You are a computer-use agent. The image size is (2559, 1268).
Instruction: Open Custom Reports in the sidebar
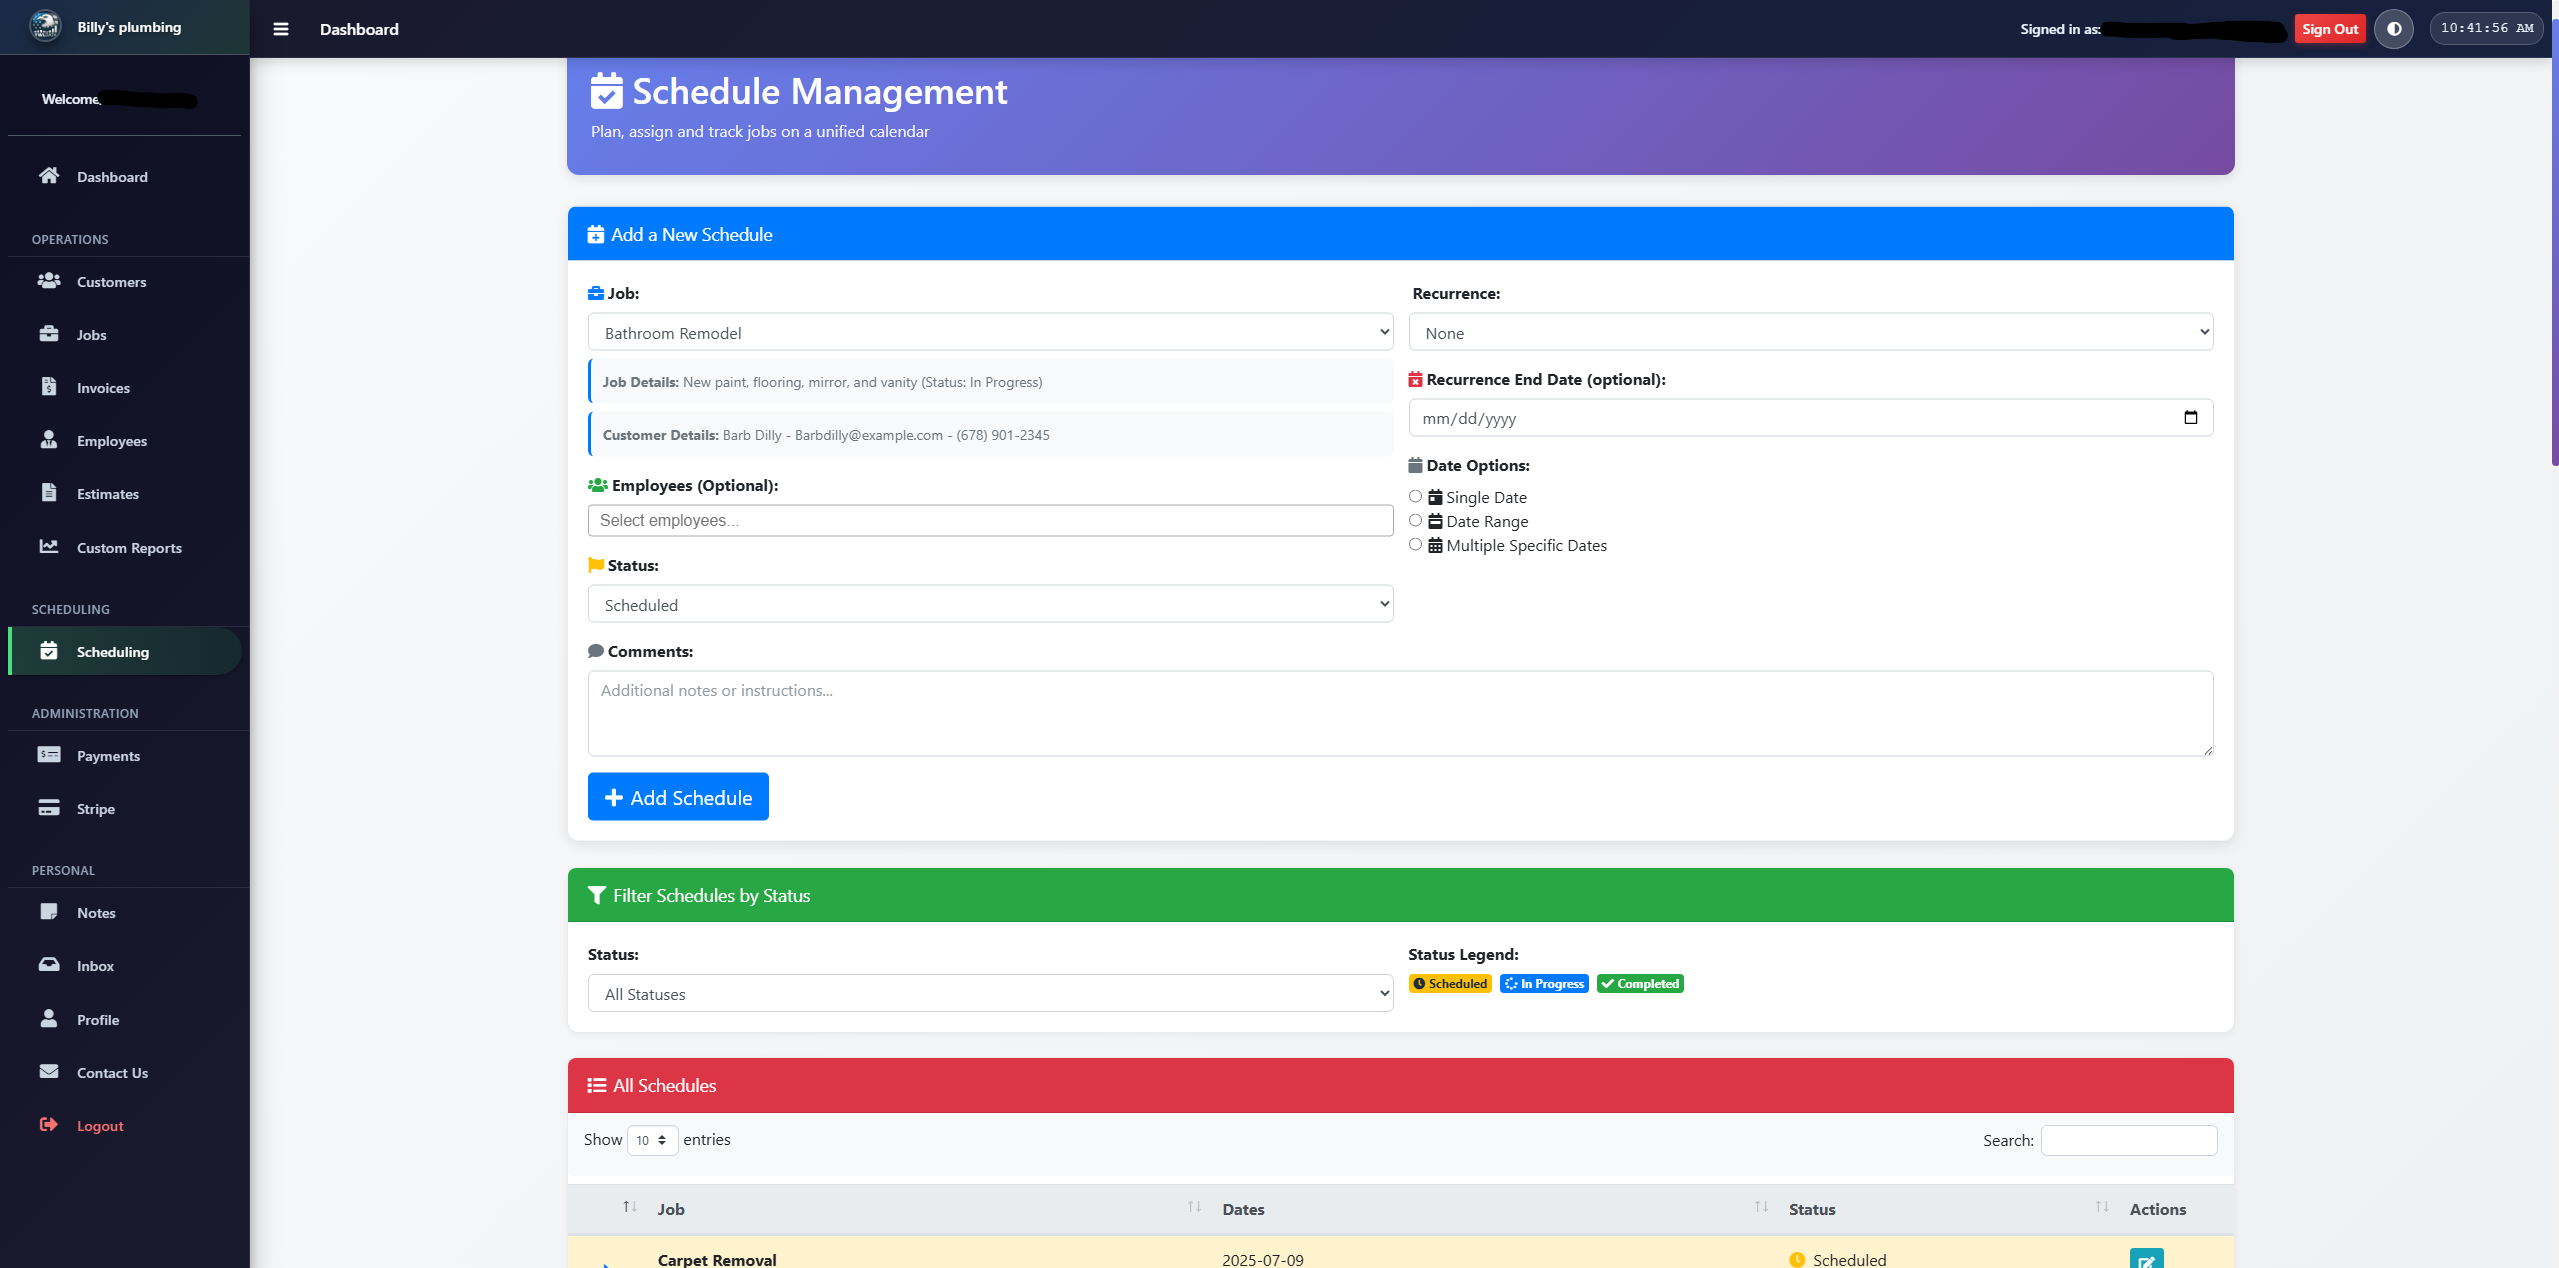(x=124, y=547)
